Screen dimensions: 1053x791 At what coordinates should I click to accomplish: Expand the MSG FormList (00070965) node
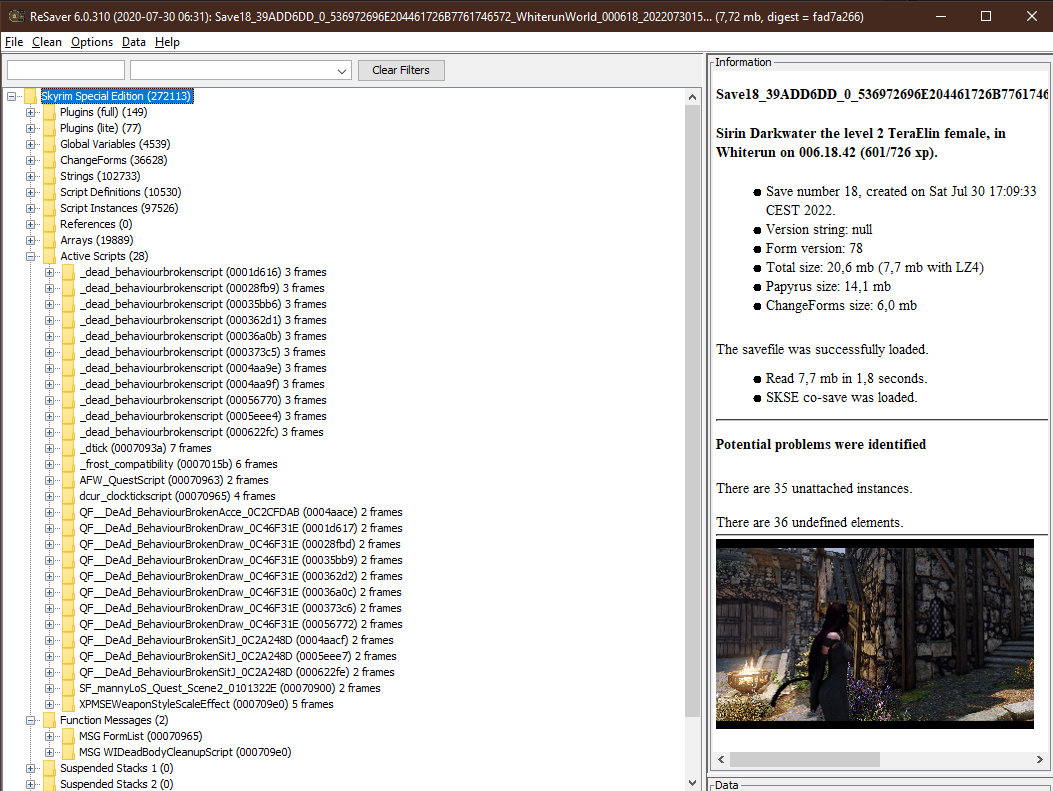coord(49,736)
